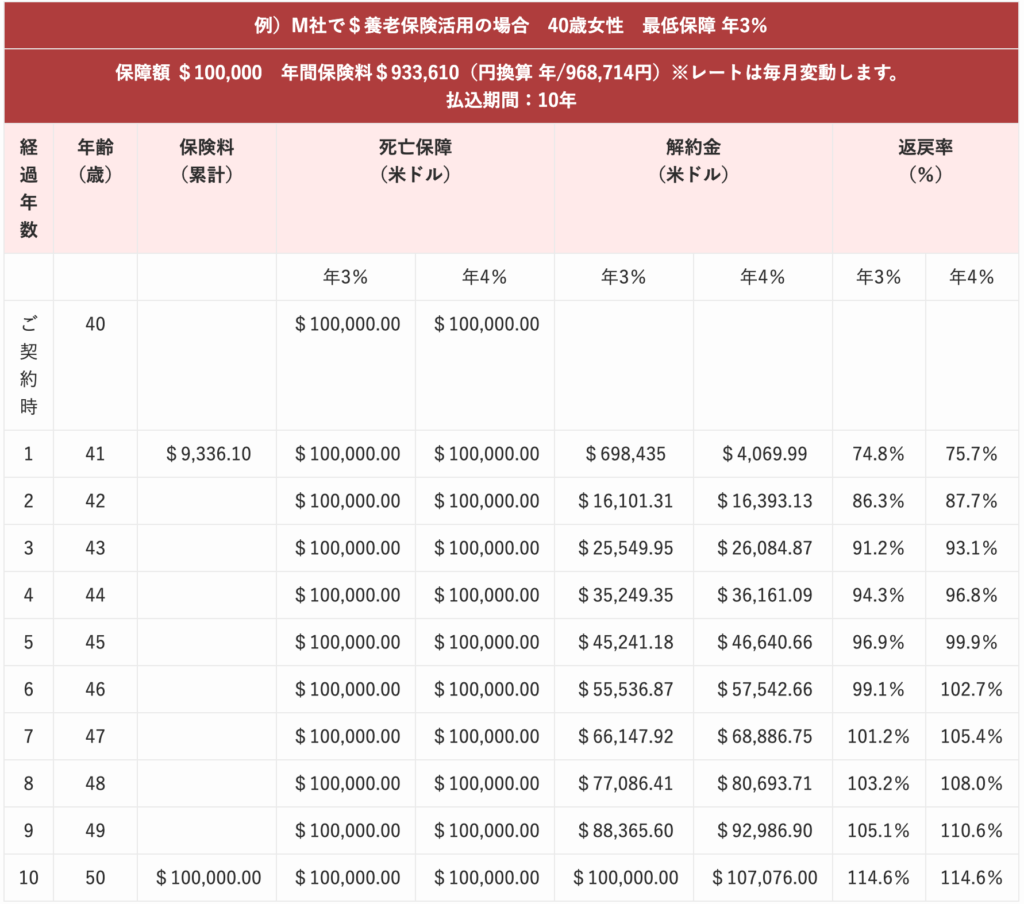The width and height of the screenshot is (1024, 904).
Task: Click cumulative premium '$ 9,336.10'
Action: point(208,454)
